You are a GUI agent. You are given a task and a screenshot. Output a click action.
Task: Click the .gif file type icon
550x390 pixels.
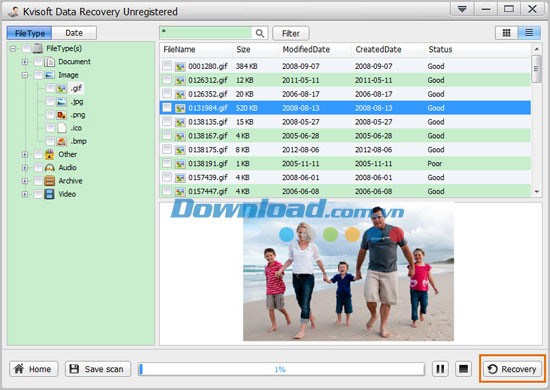[61, 88]
